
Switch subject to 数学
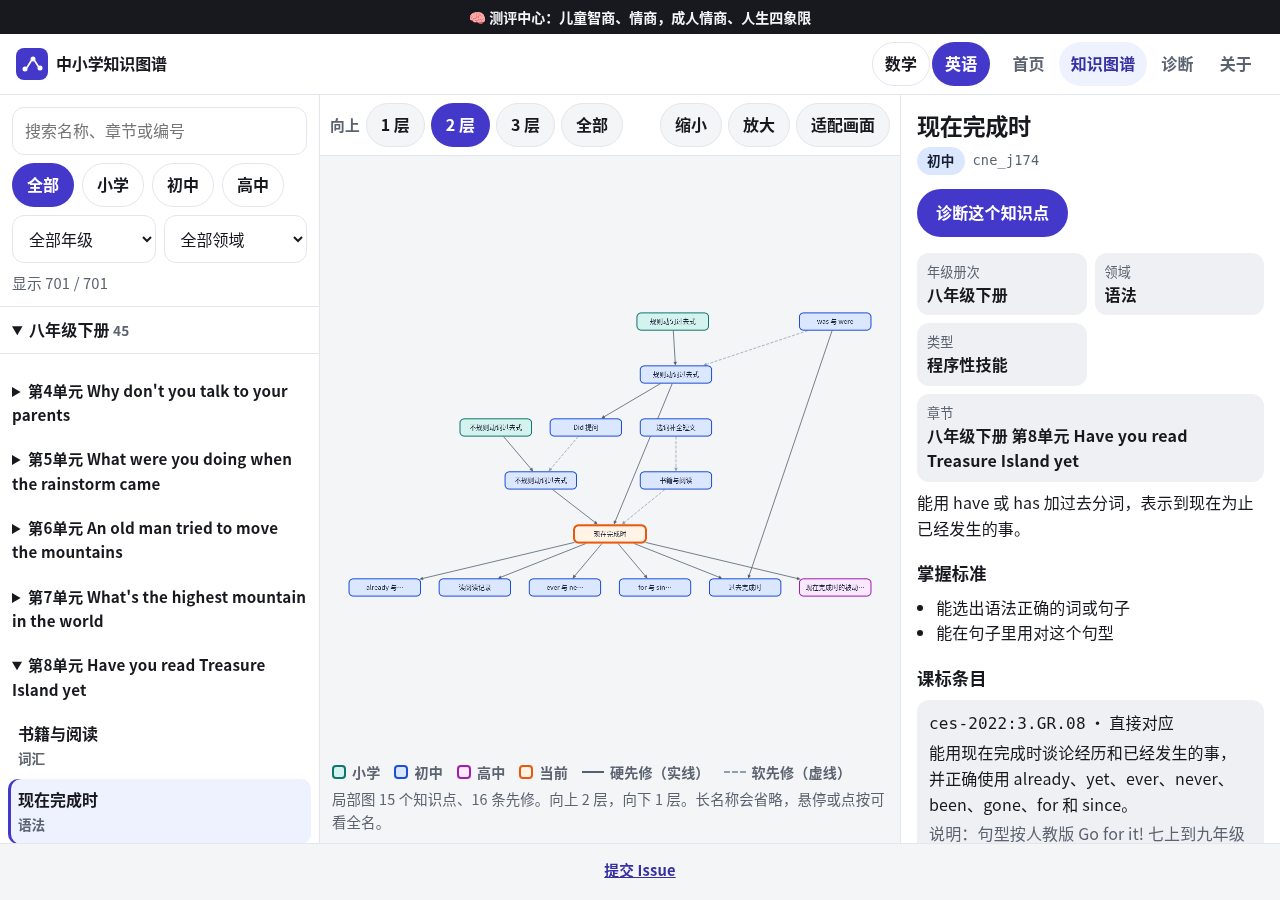[901, 64]
